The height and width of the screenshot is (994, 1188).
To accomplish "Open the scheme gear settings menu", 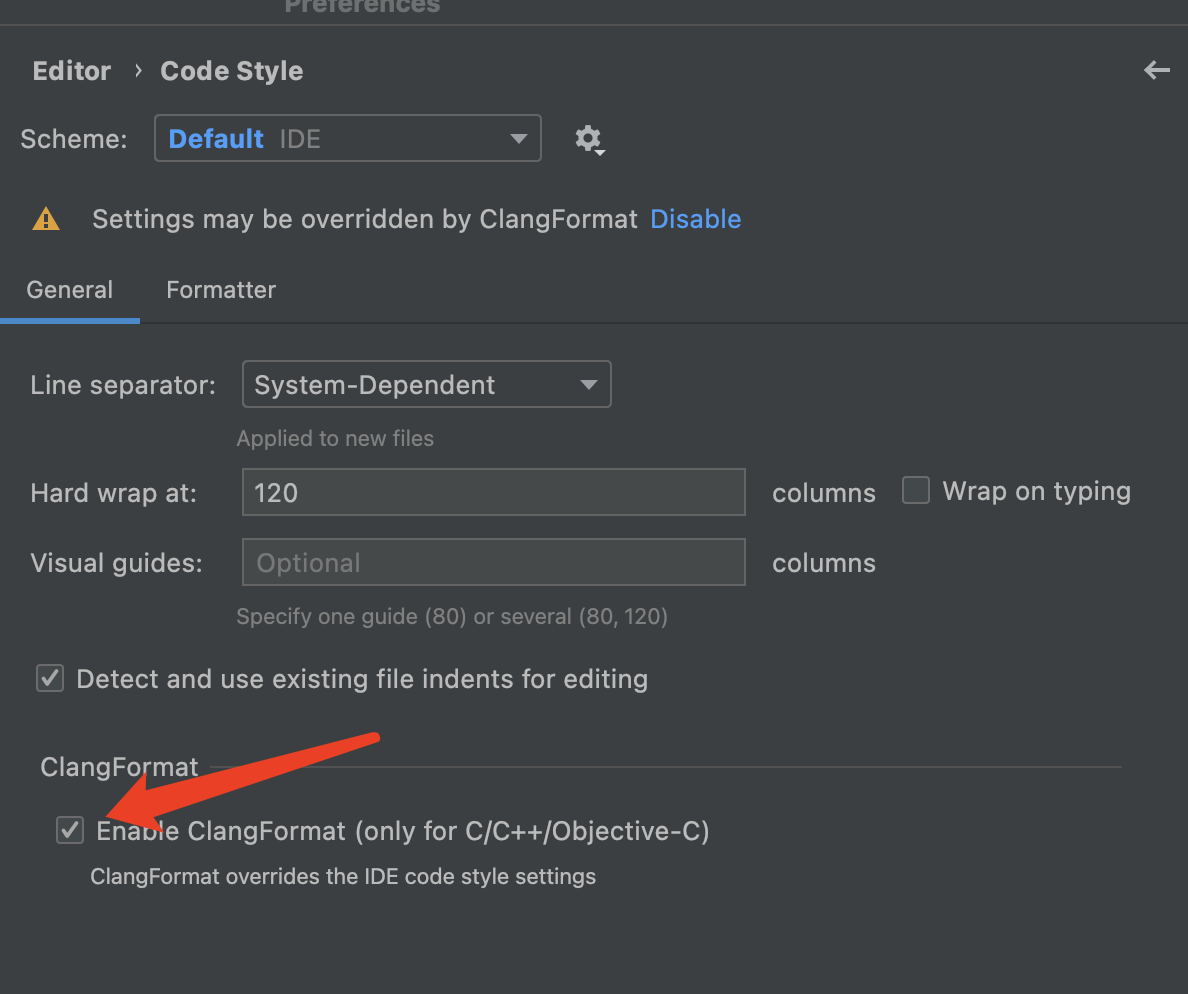I will pos(589,139).
